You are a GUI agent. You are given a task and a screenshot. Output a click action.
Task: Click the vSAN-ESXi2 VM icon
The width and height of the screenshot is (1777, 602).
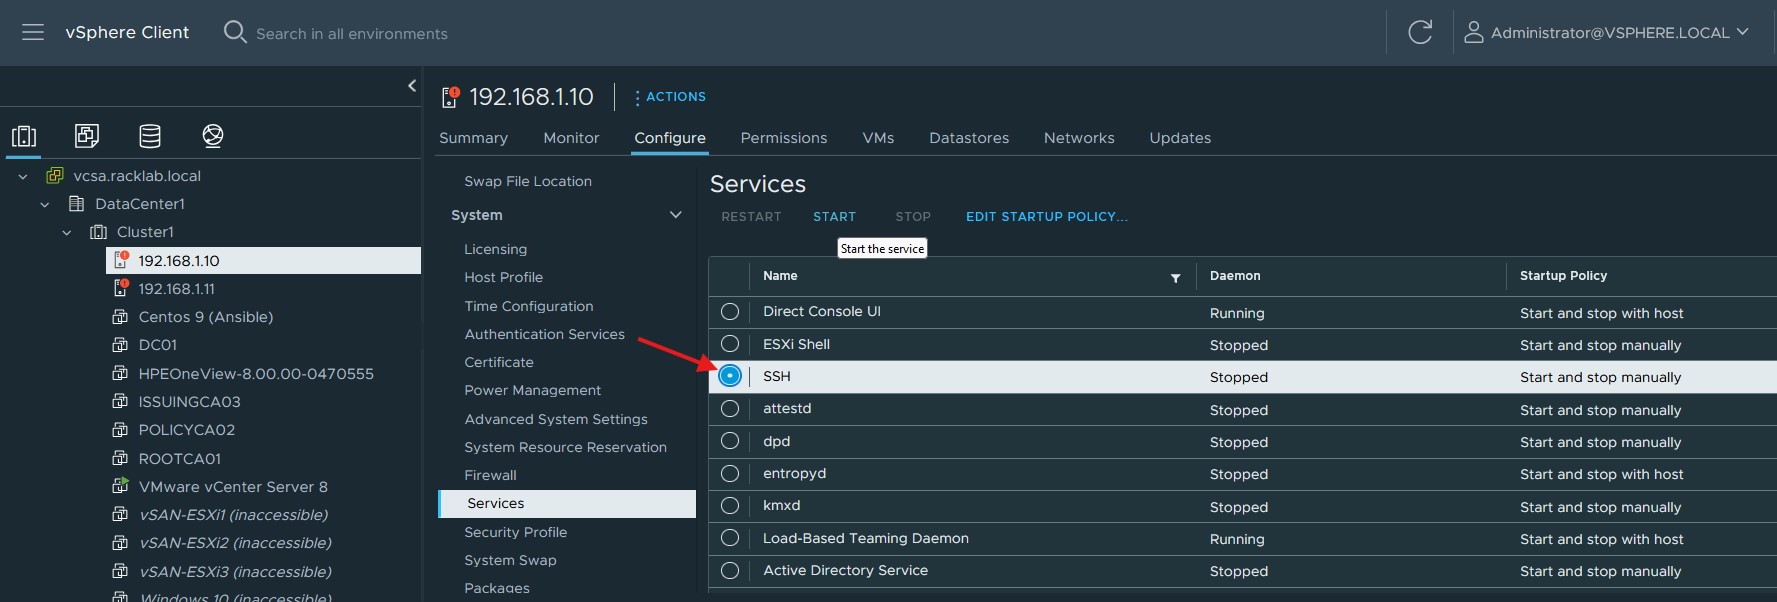[120, 542]
